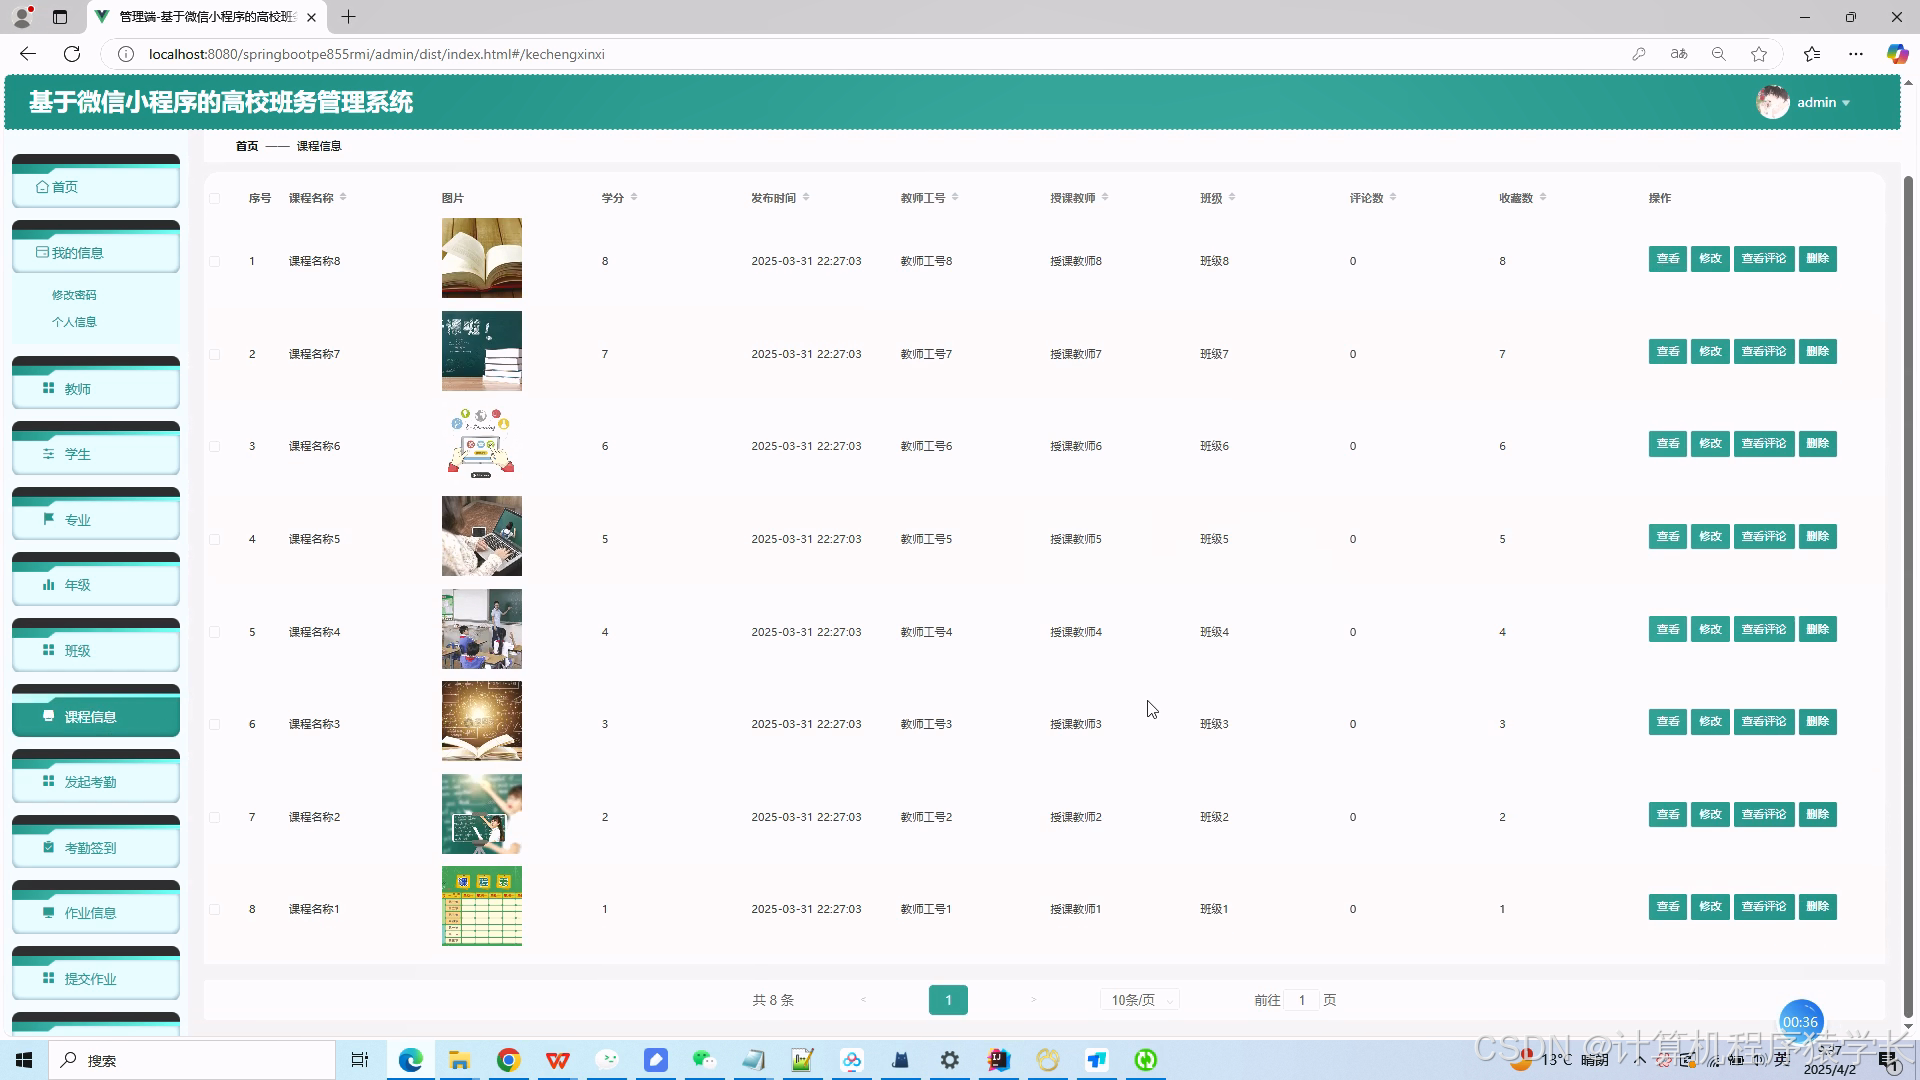Select 提交作业 in the sidebar menu
The width and height of the screenshot is (1920, 1080).
pyautogui.click(x=90, y=978)
